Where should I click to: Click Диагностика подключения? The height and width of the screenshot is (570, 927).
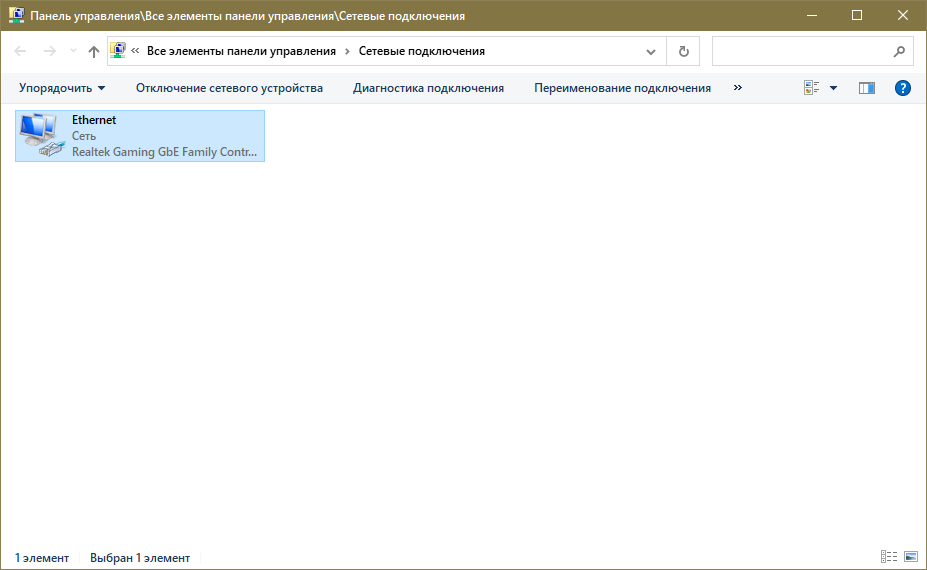428,88
